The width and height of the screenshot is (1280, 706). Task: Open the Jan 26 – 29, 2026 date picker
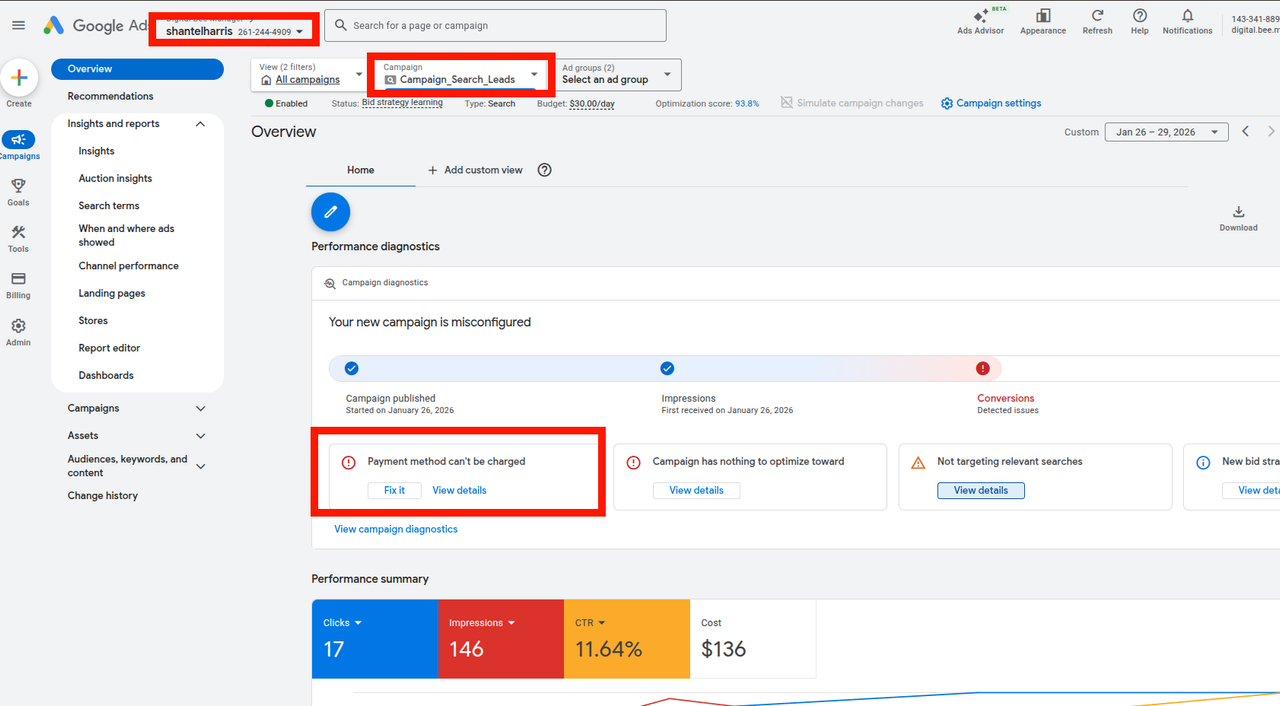point(1166,132)
